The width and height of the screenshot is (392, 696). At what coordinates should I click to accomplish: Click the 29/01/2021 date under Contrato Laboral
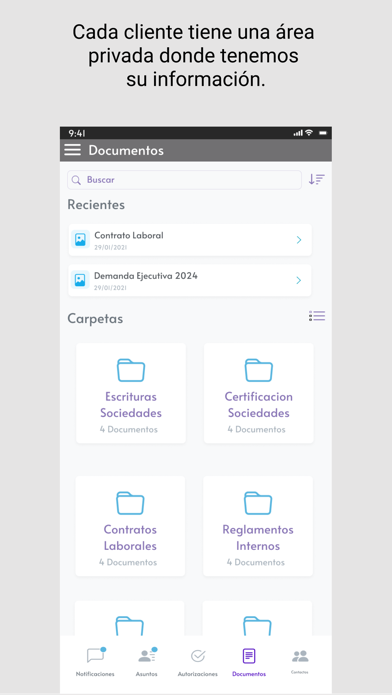(x=111, y=248)
